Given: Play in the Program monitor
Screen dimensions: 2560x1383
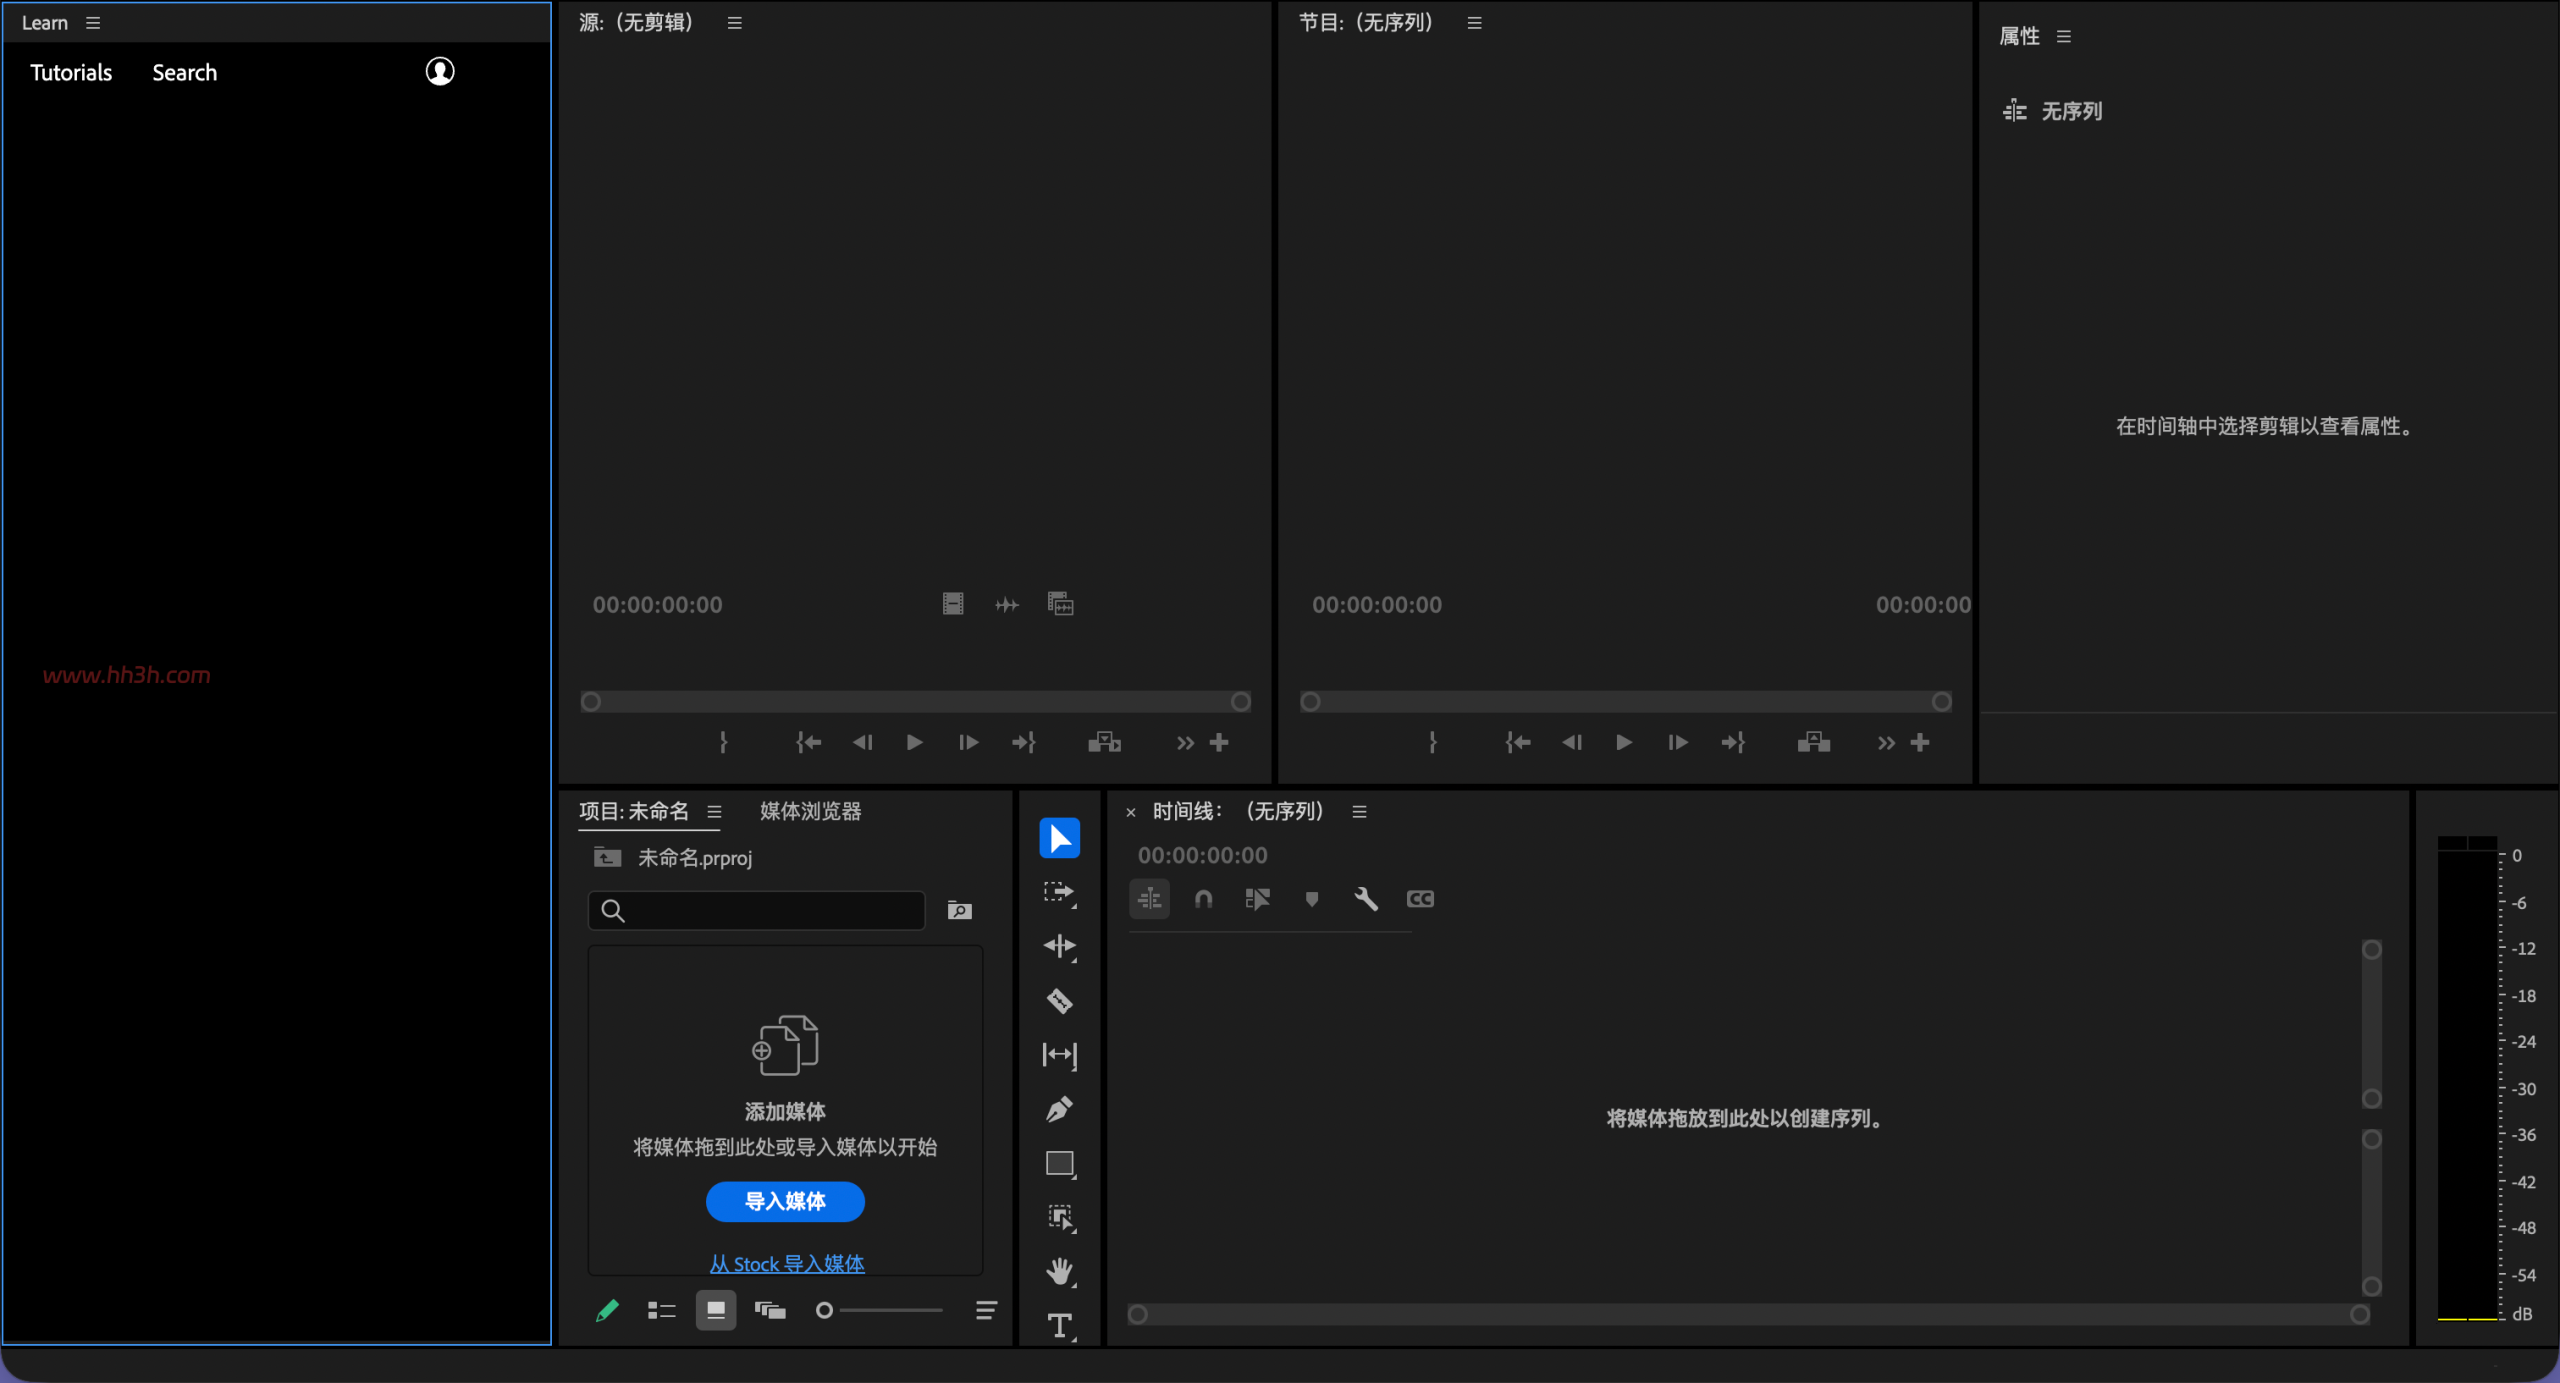Looking at the screenshot, I should tap(1624, 742).
